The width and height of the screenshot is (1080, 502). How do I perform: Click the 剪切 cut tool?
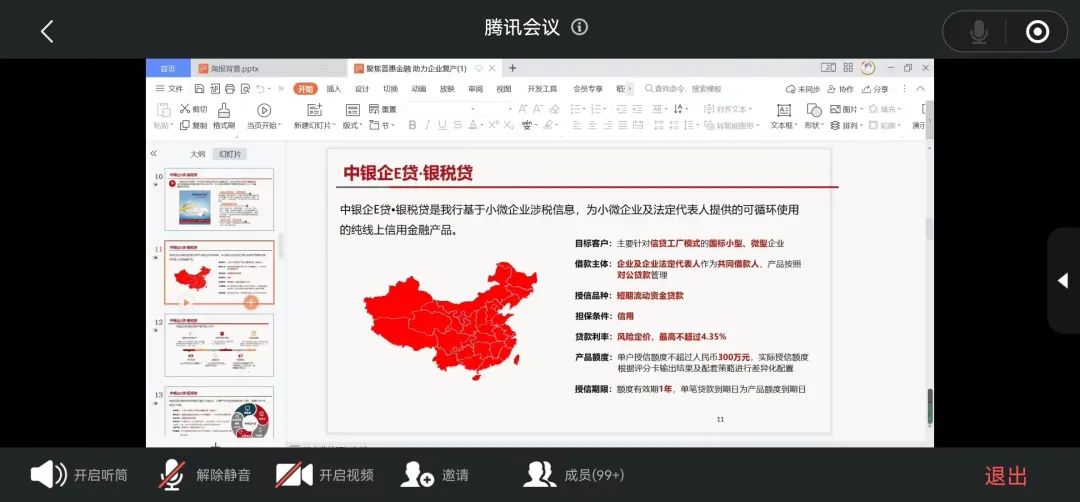click(193, 109)
